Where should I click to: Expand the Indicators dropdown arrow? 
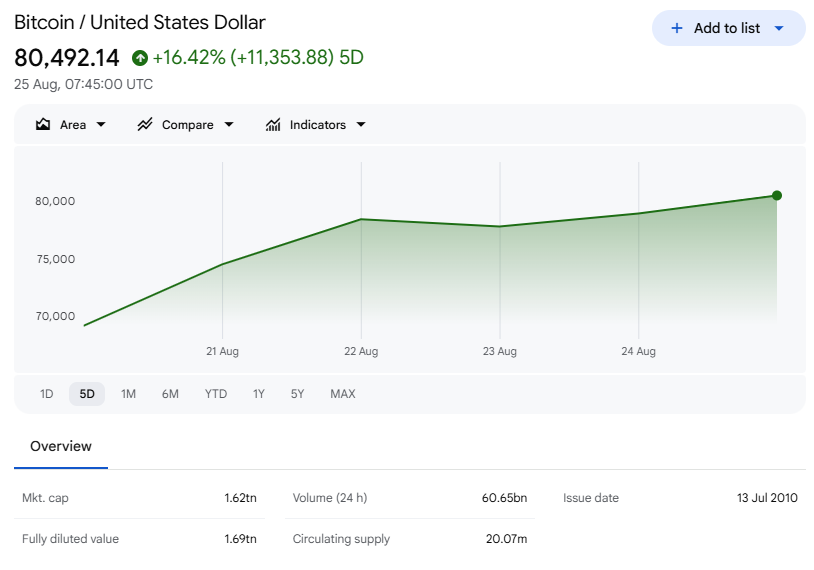point(361,125)
